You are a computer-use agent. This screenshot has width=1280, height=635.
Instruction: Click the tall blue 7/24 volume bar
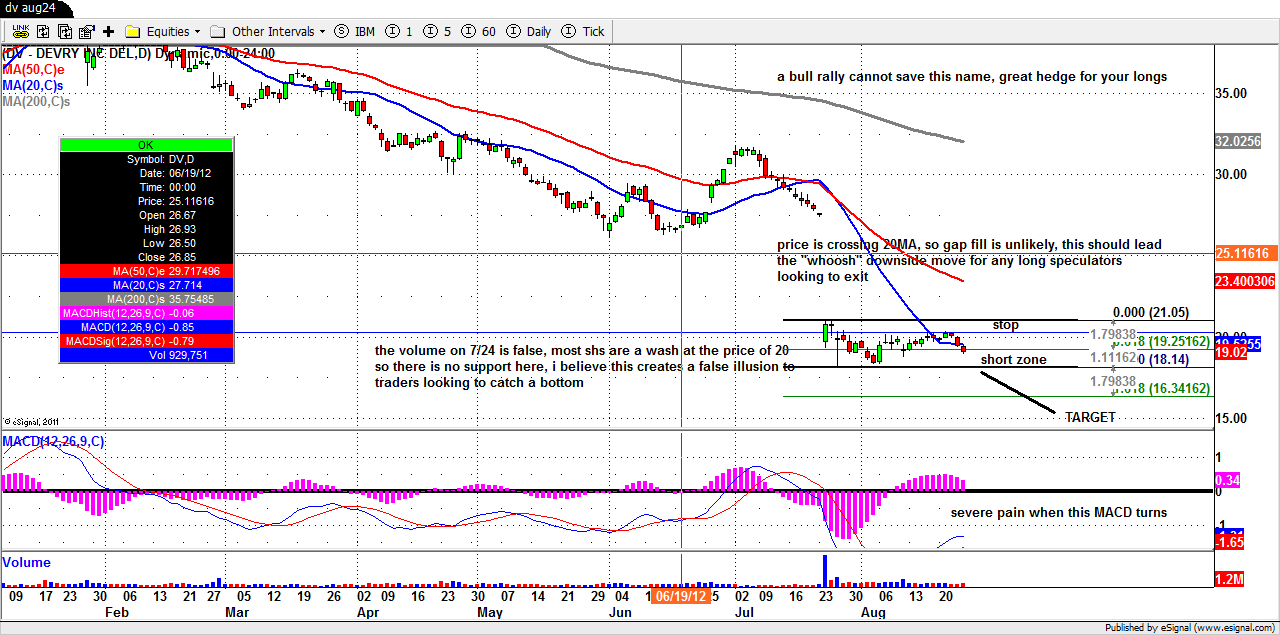(825, 569)
